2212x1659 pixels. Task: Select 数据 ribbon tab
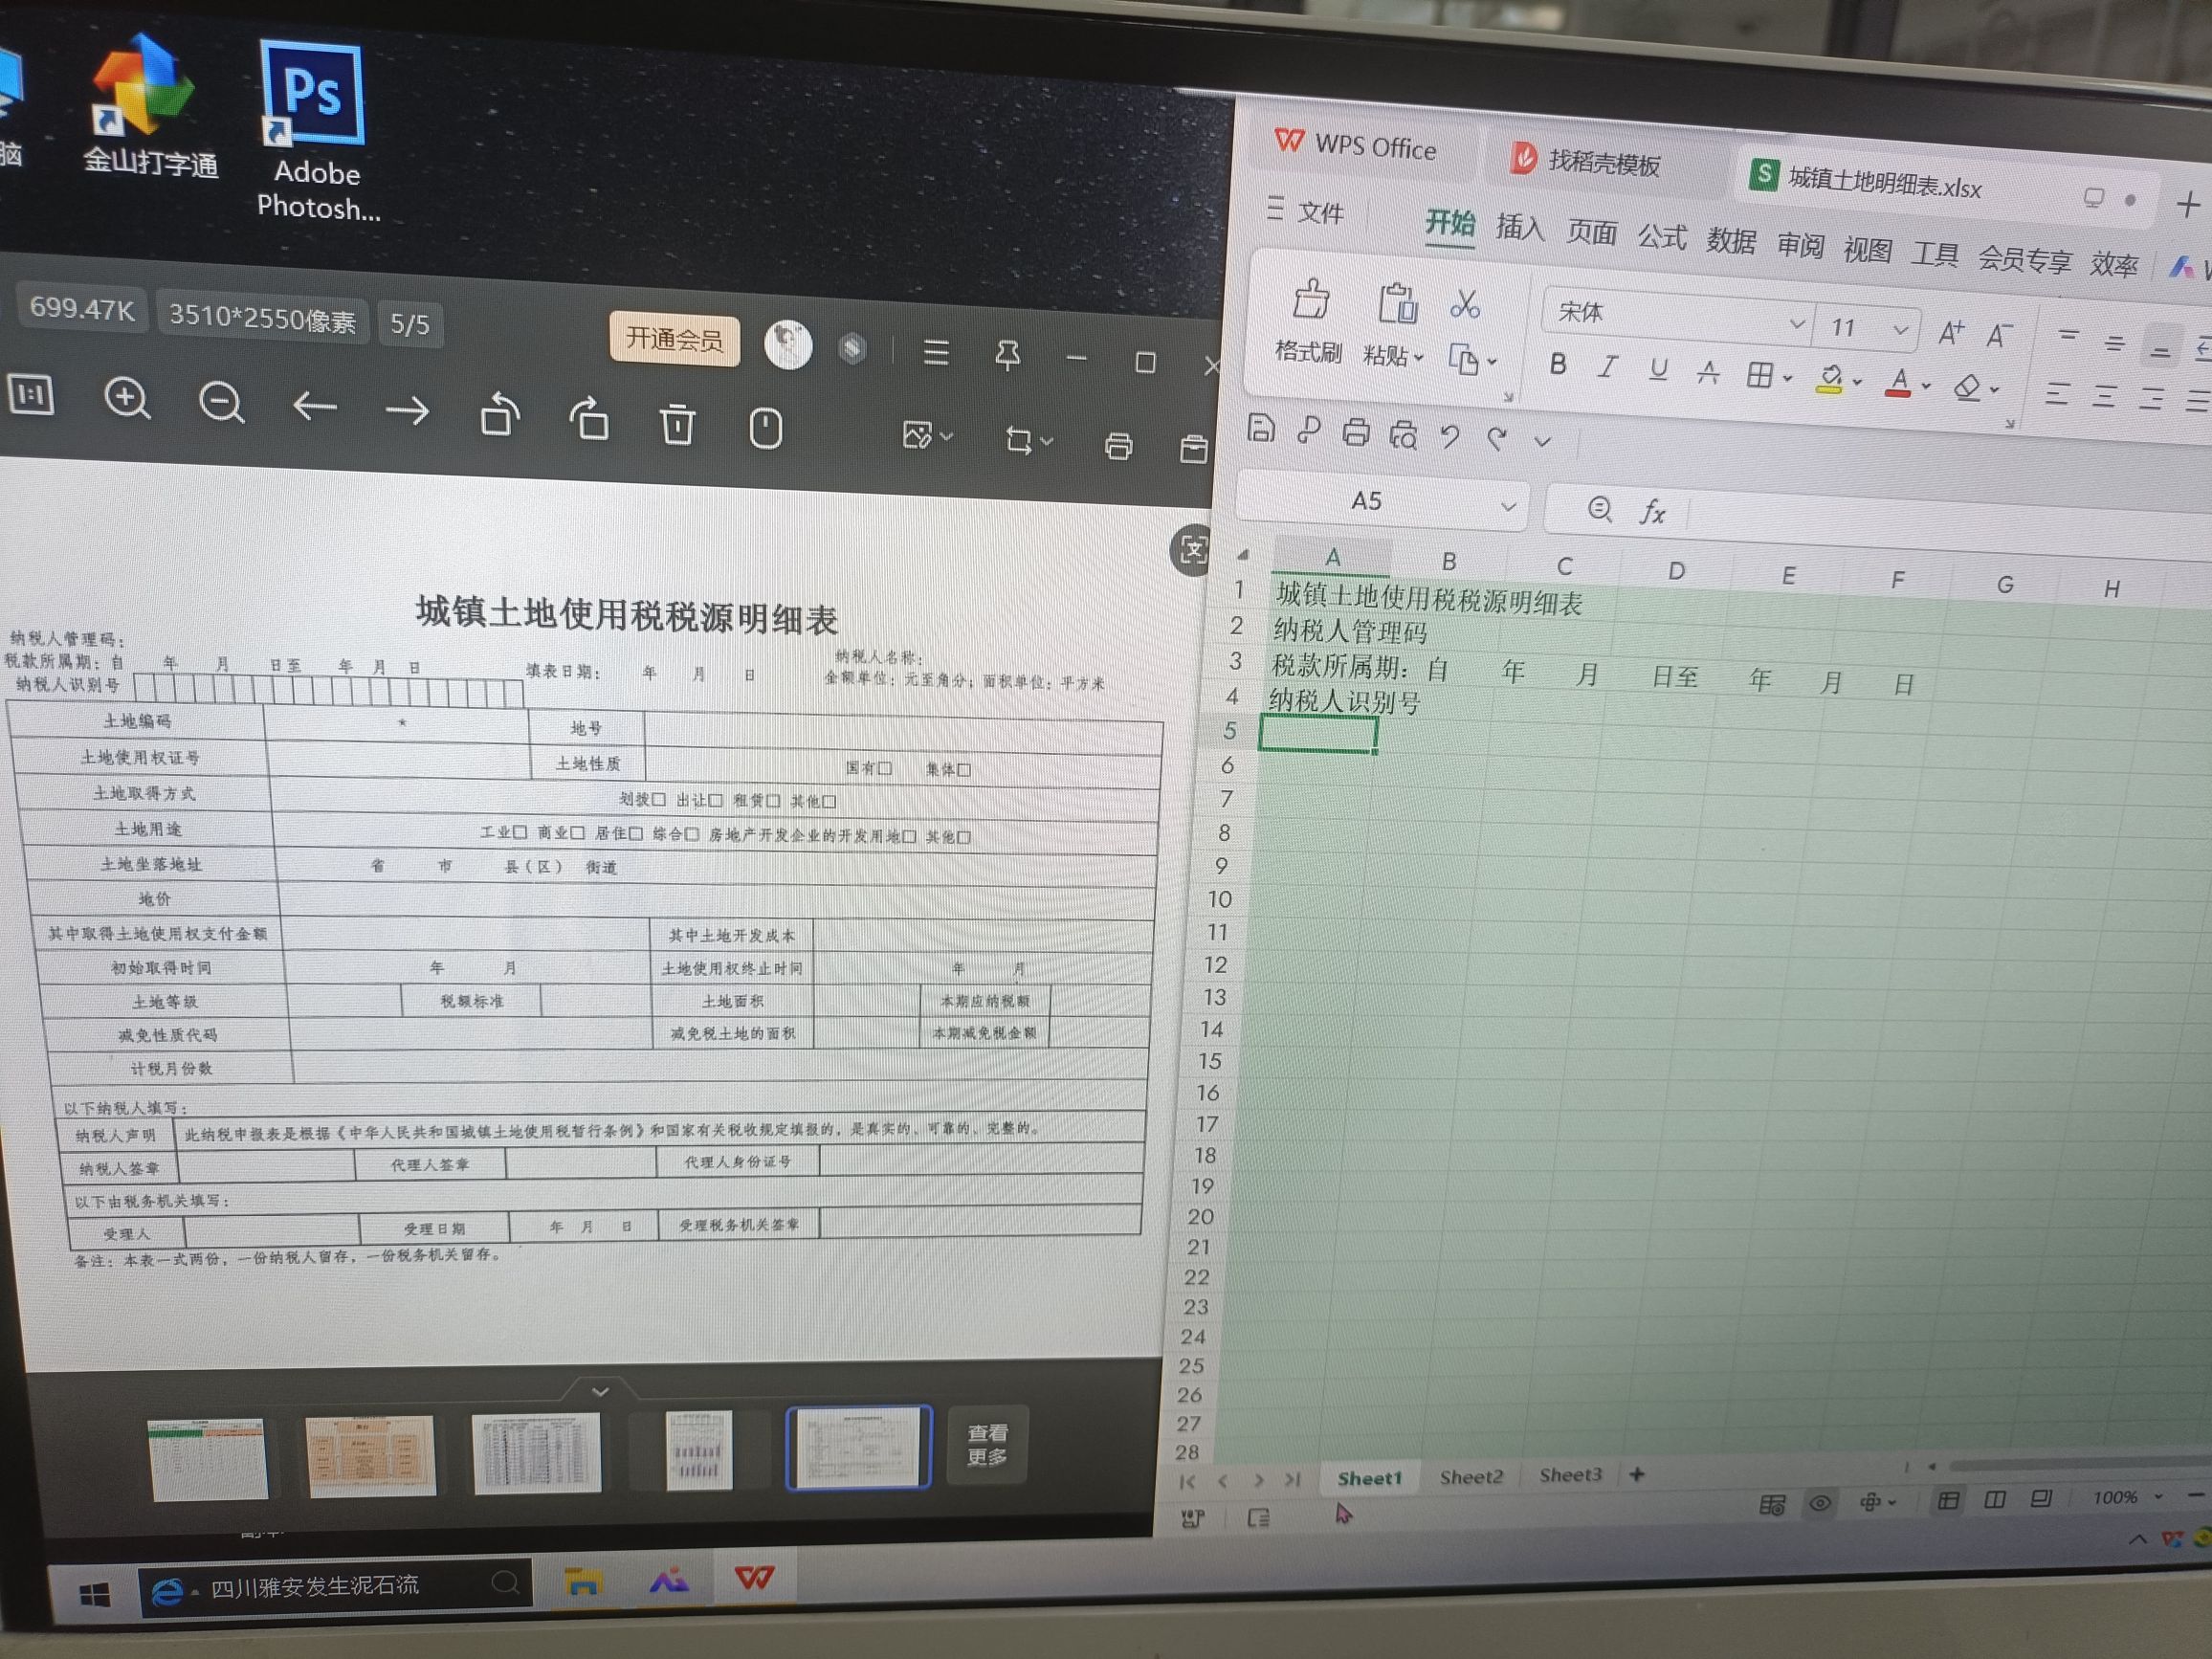[1730, 240]
